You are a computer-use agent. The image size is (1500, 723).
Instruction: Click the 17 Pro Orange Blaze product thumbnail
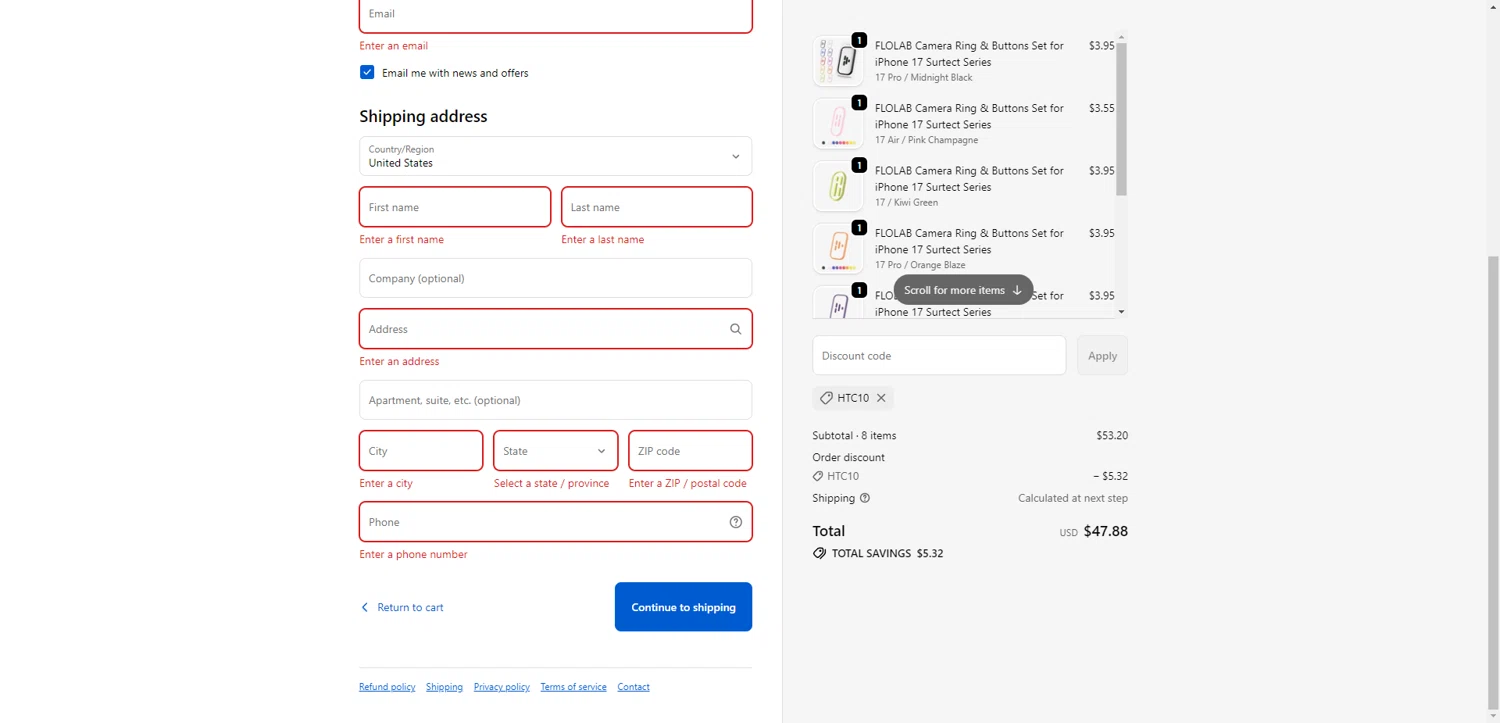838,248
